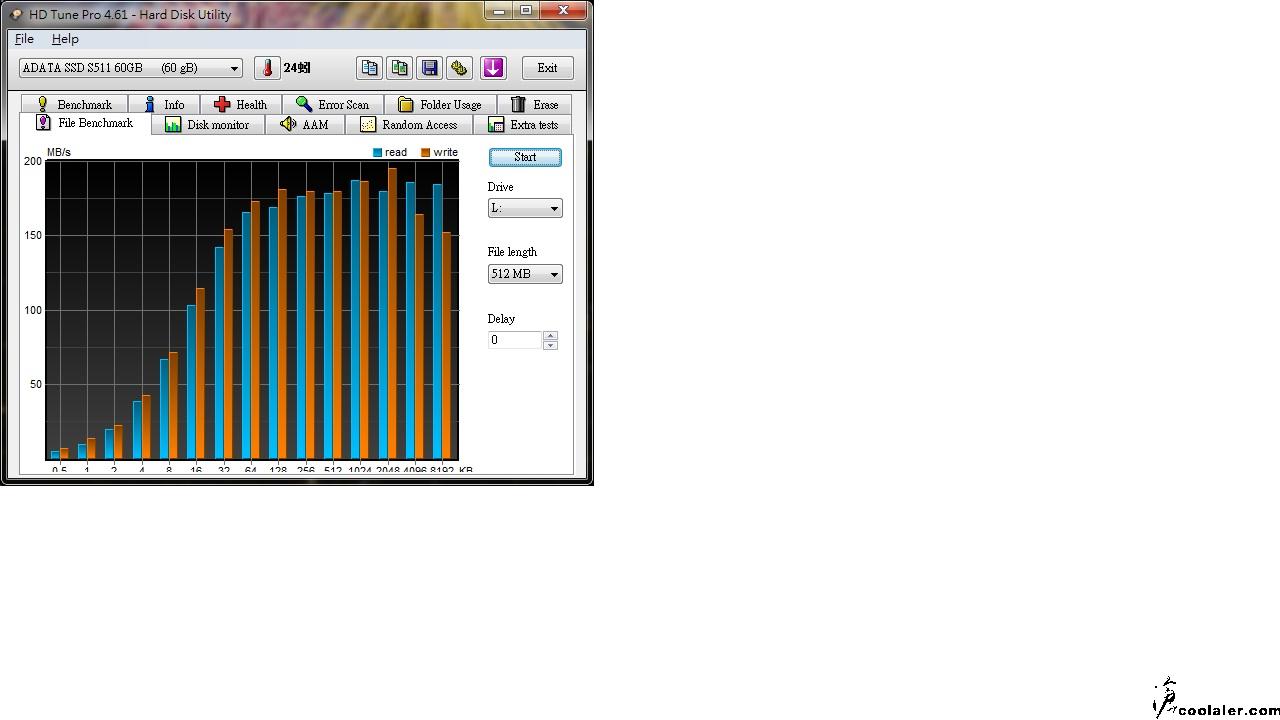Minimize the HD Tune Pro window
Image resolution: width=1280 pixels, height=720 pixels.
(x=500, y=10)
